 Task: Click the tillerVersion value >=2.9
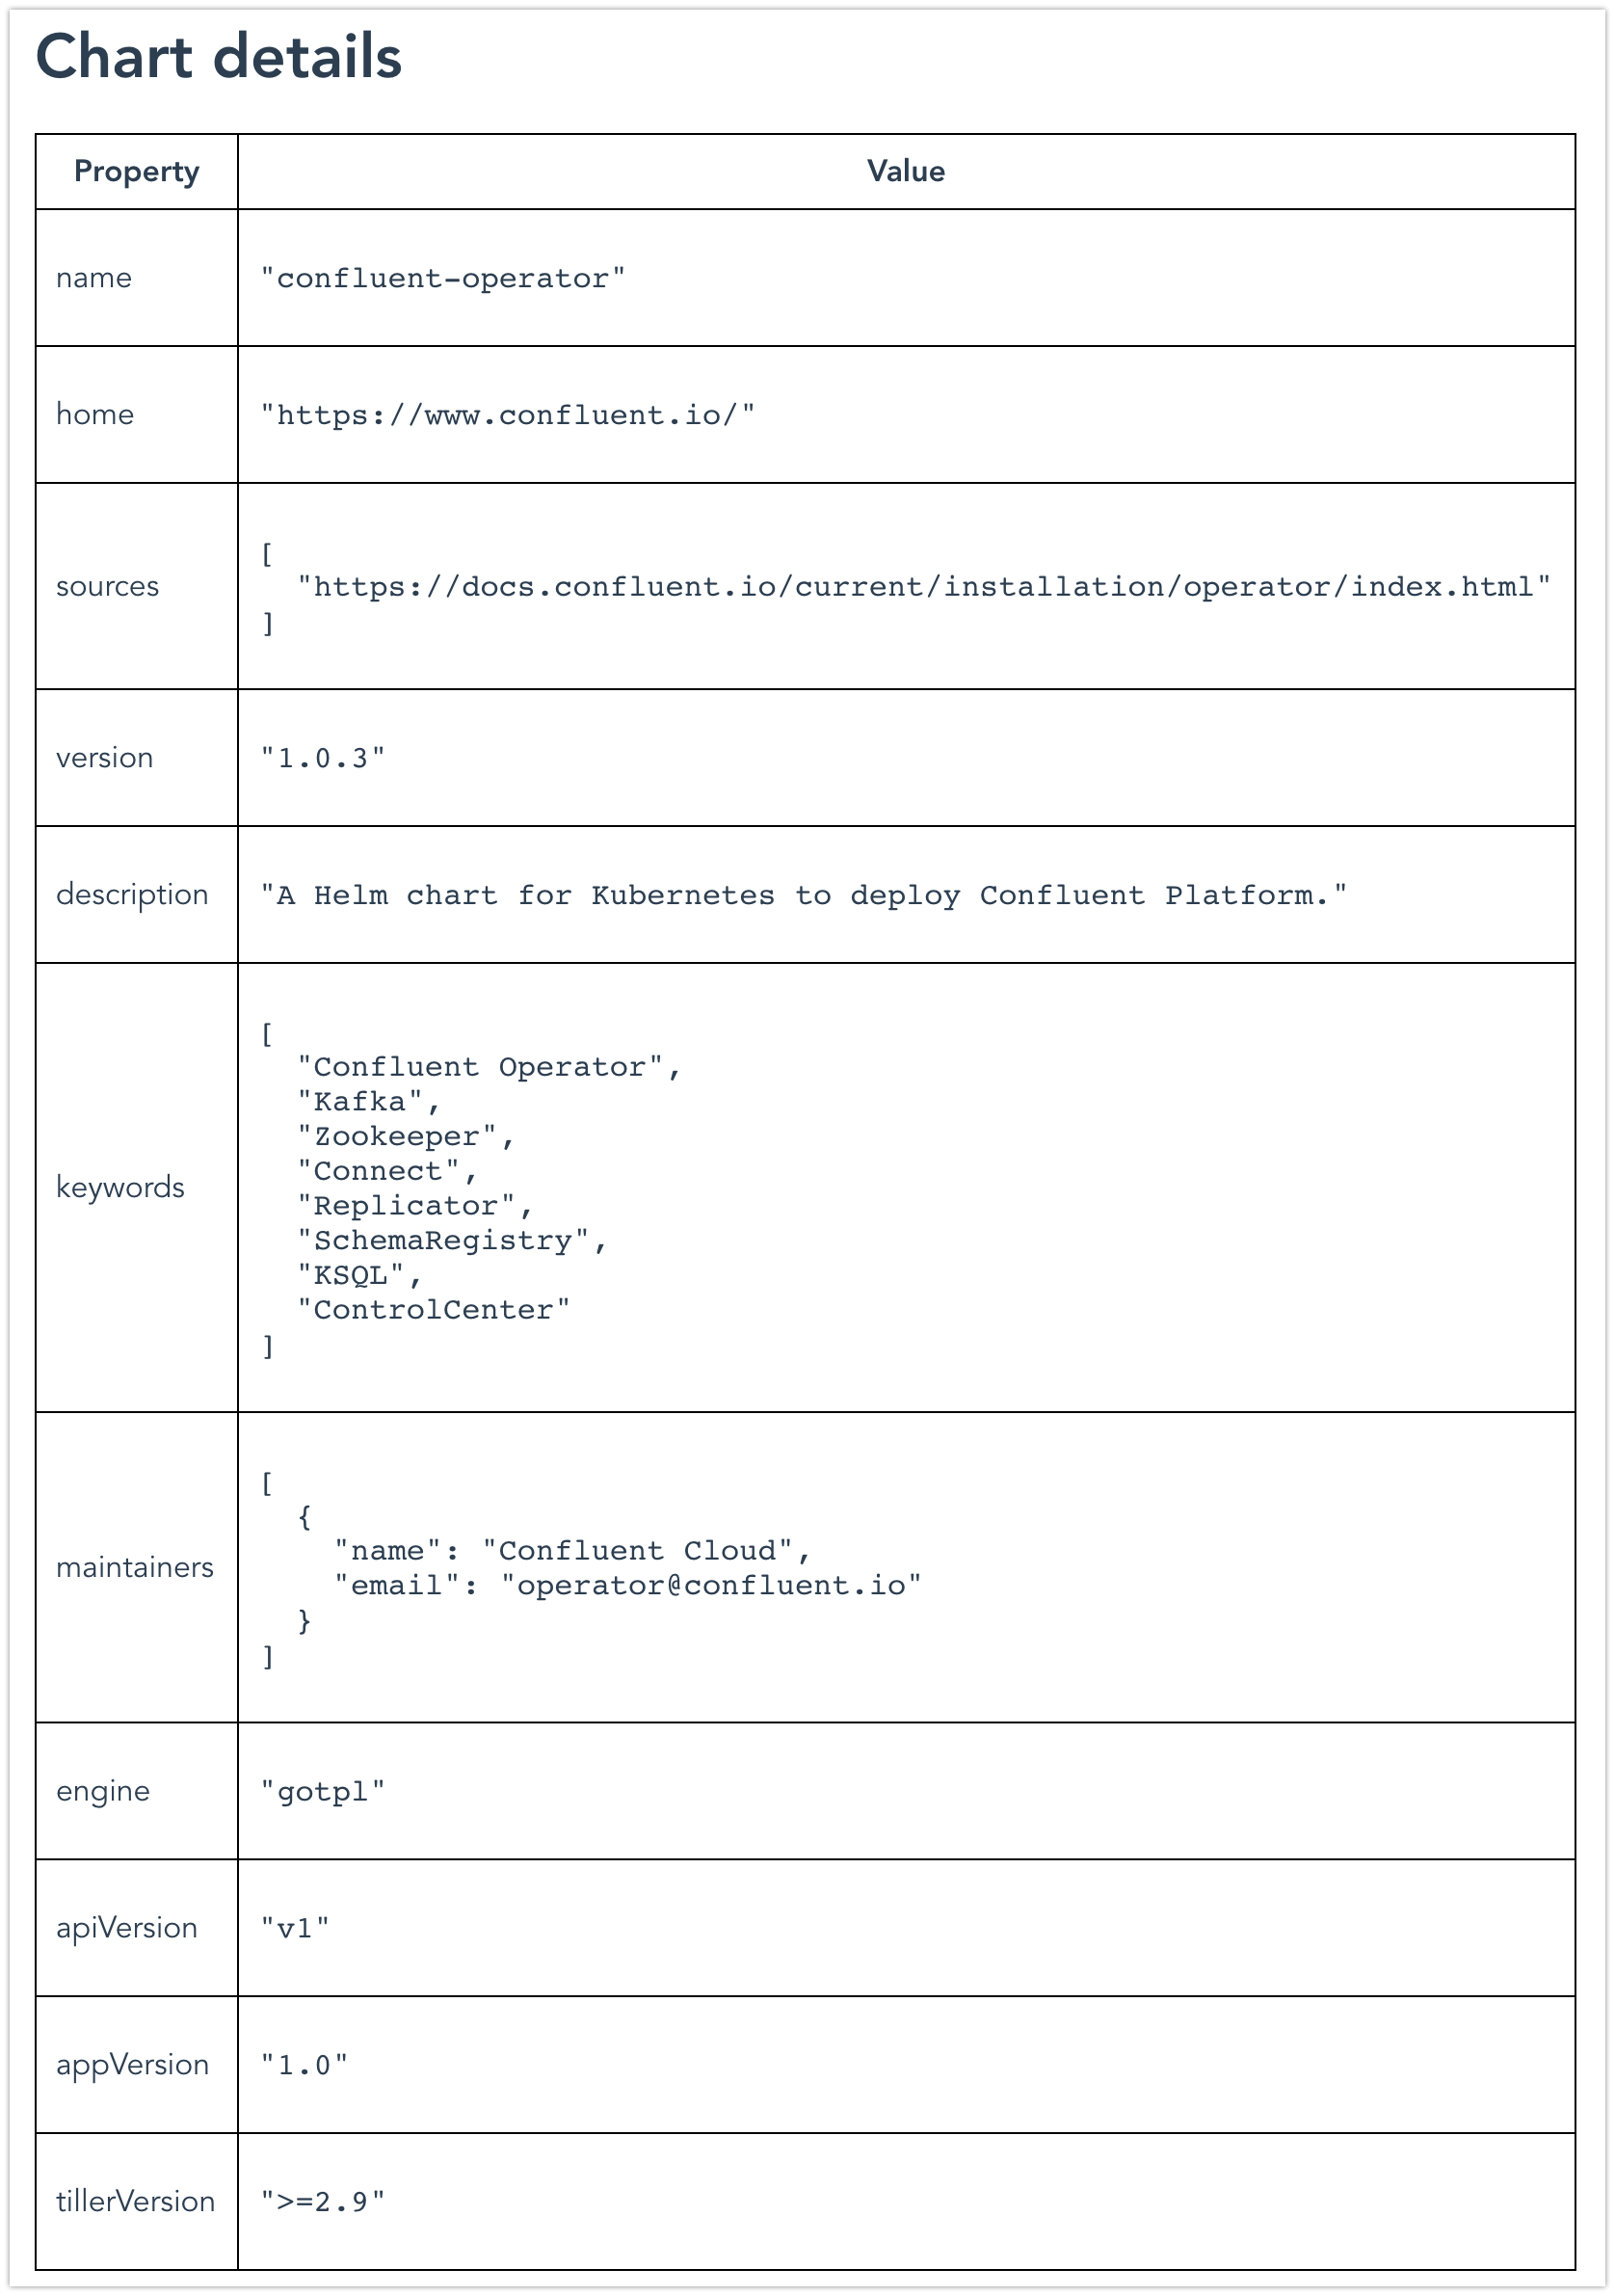323,2202
